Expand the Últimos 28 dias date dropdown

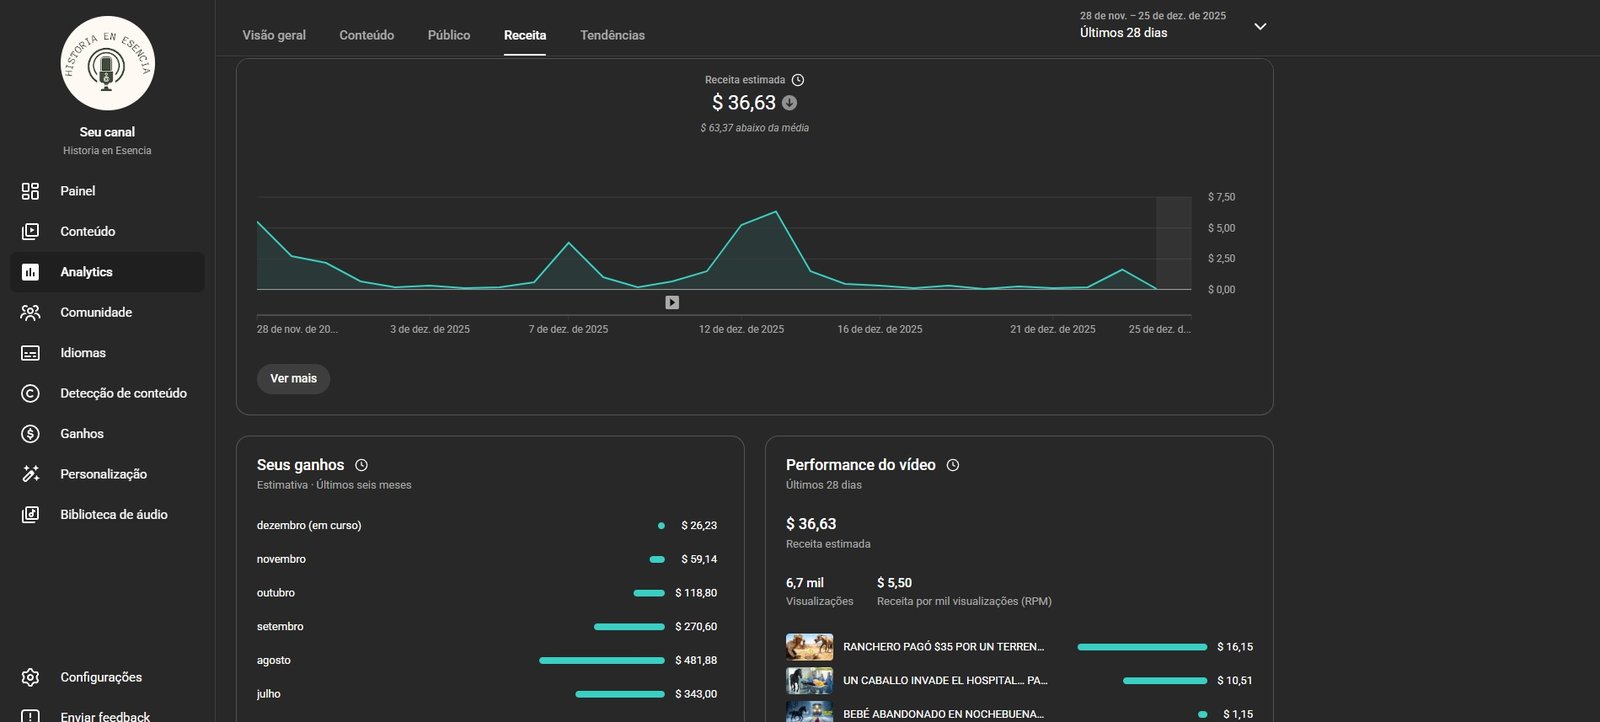click(1260, 26)
